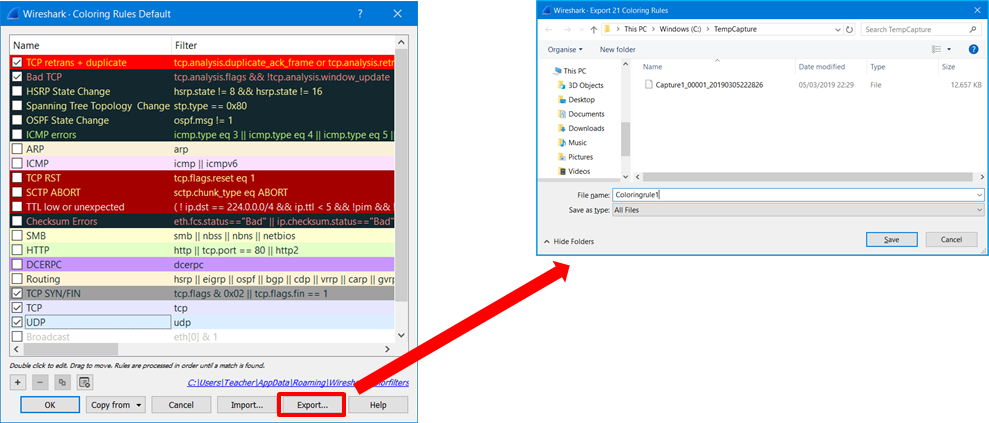This screenshot has width=989, height=423.
Task: Sort files by the Date modified column
Action: [x=822, y=67]
